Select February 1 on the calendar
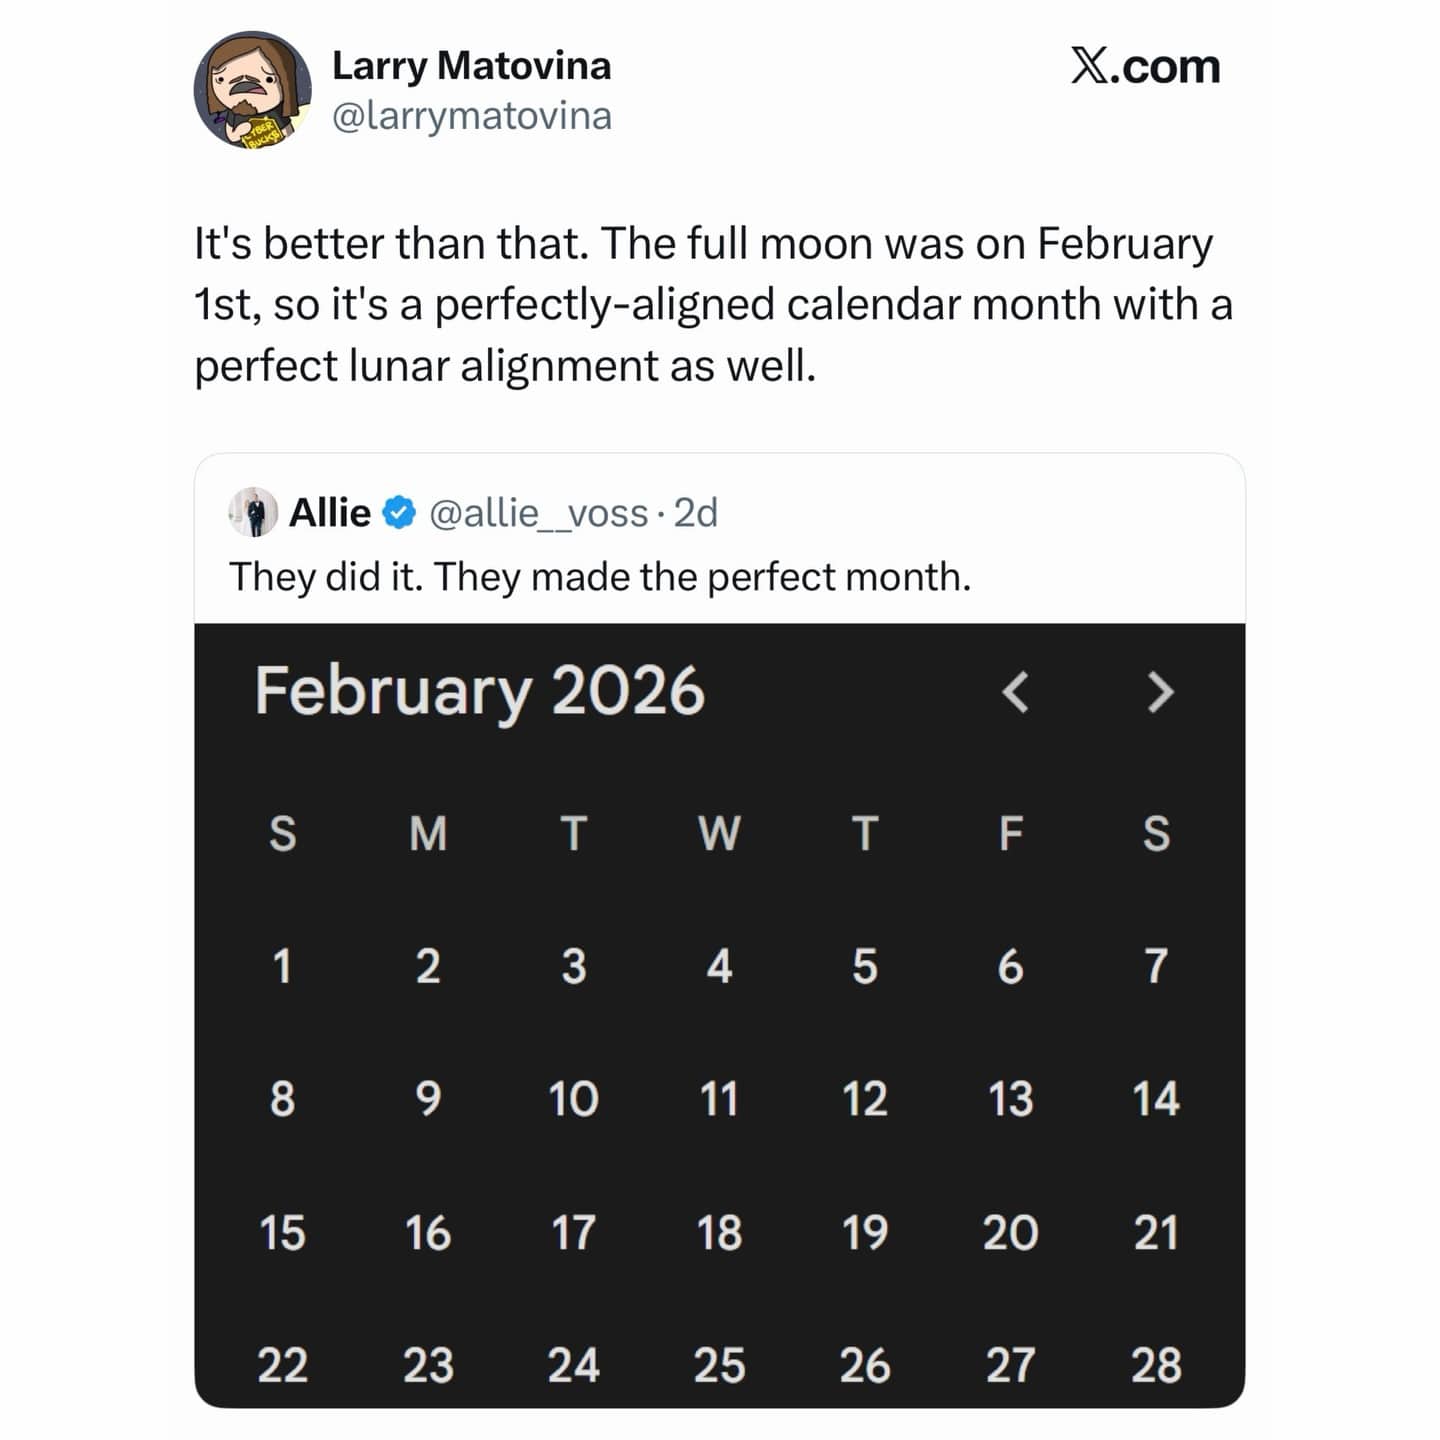Image resolution: width=1440 pixels, height=1440 pixels. 282,967
